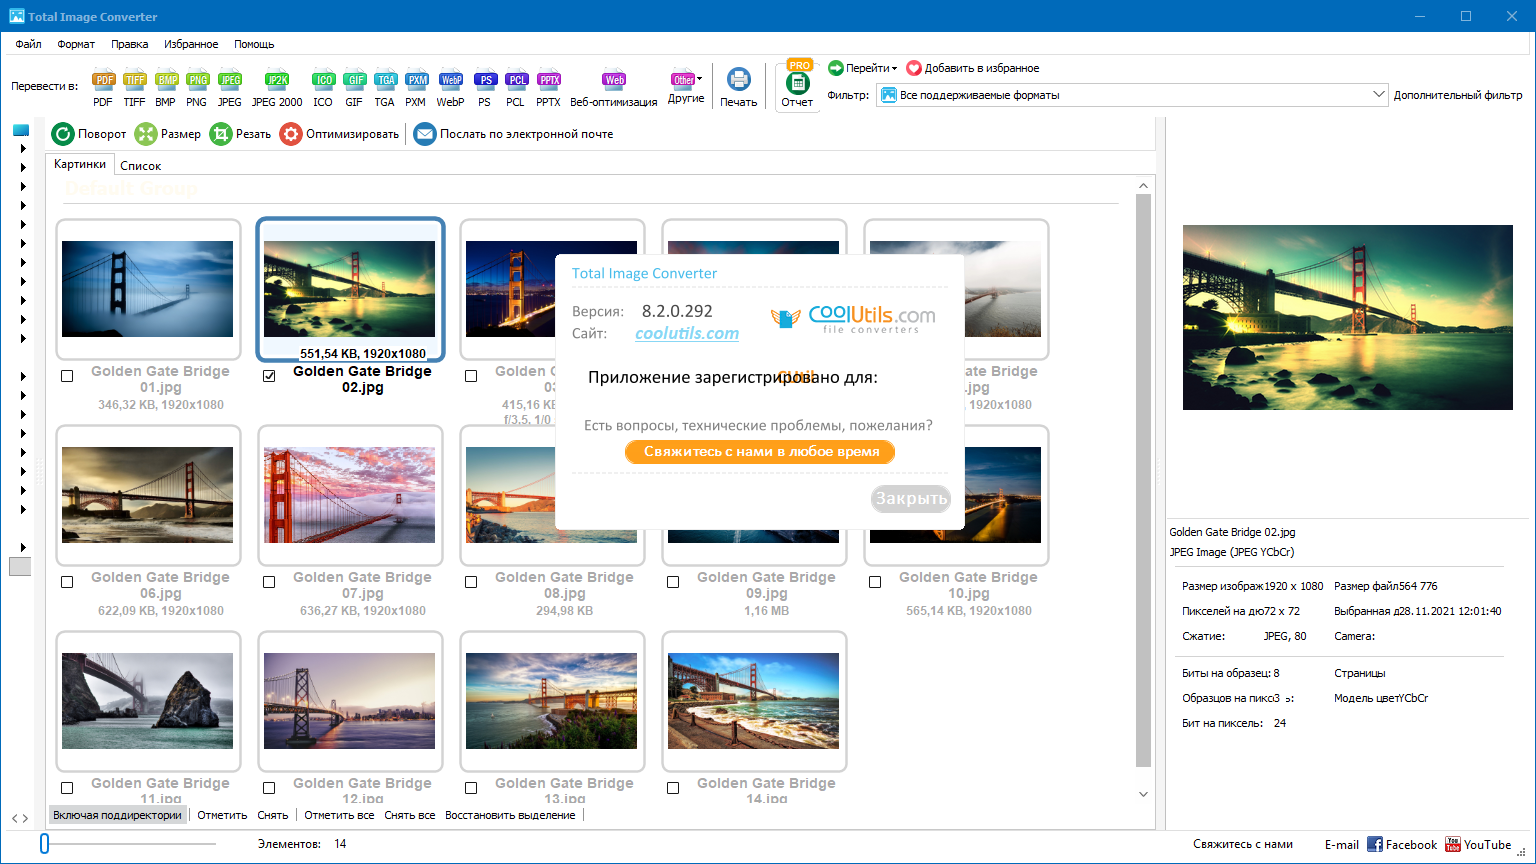Open the Формат menu
This screenshot has height=864, width=1536.
[x=76, y=44]
